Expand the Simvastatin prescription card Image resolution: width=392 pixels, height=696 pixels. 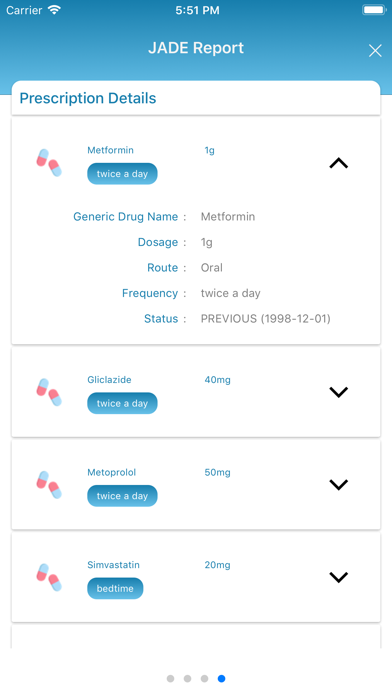point(339,577)
